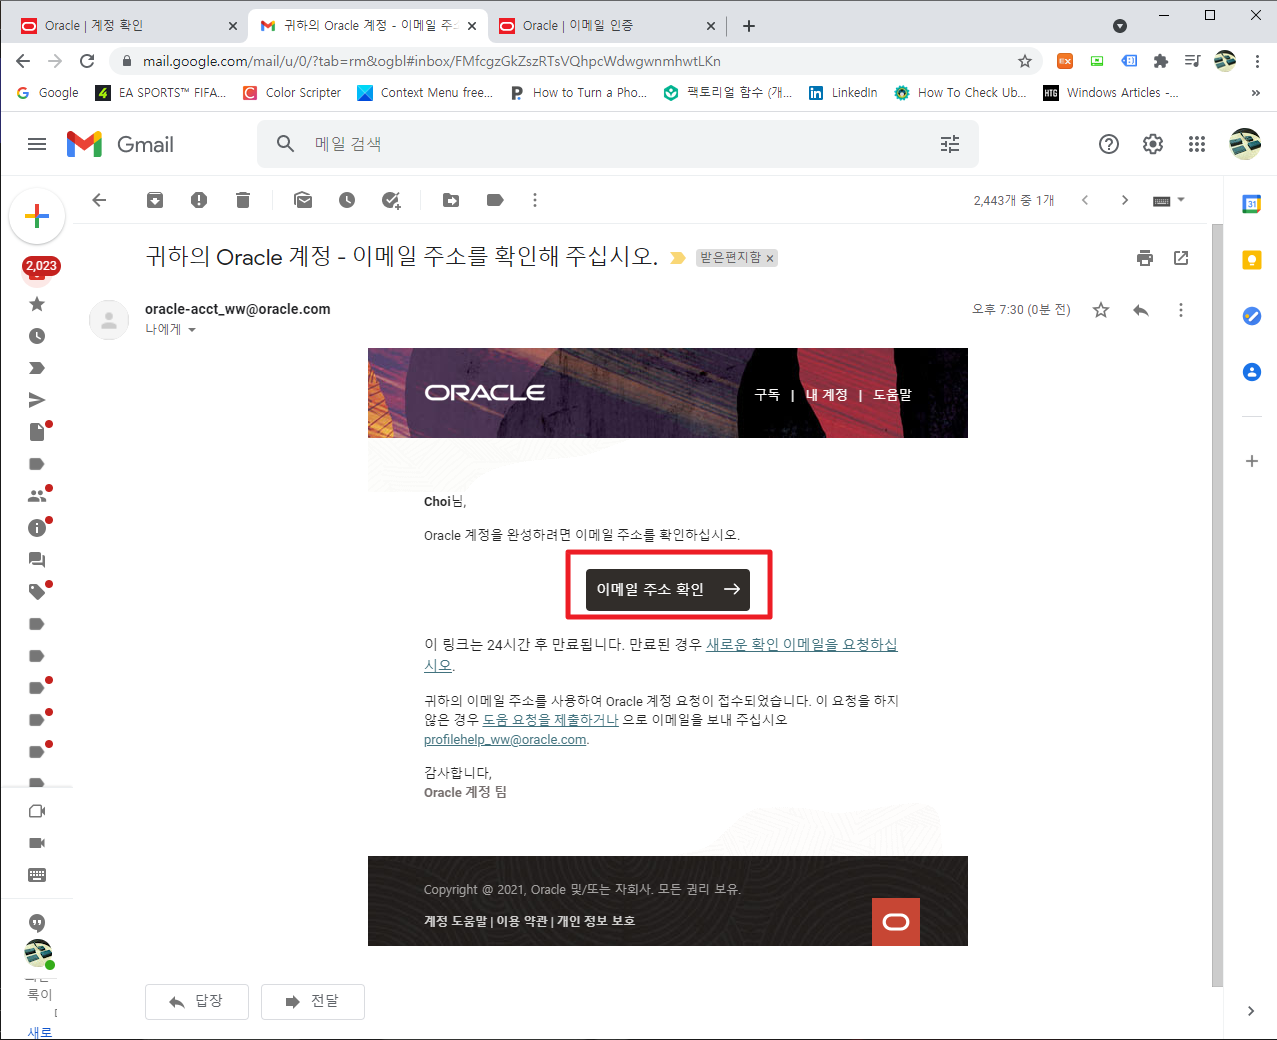Open Sent mail folder in sidebar
Screen dimensions: 1277x1040
(37, 400)
